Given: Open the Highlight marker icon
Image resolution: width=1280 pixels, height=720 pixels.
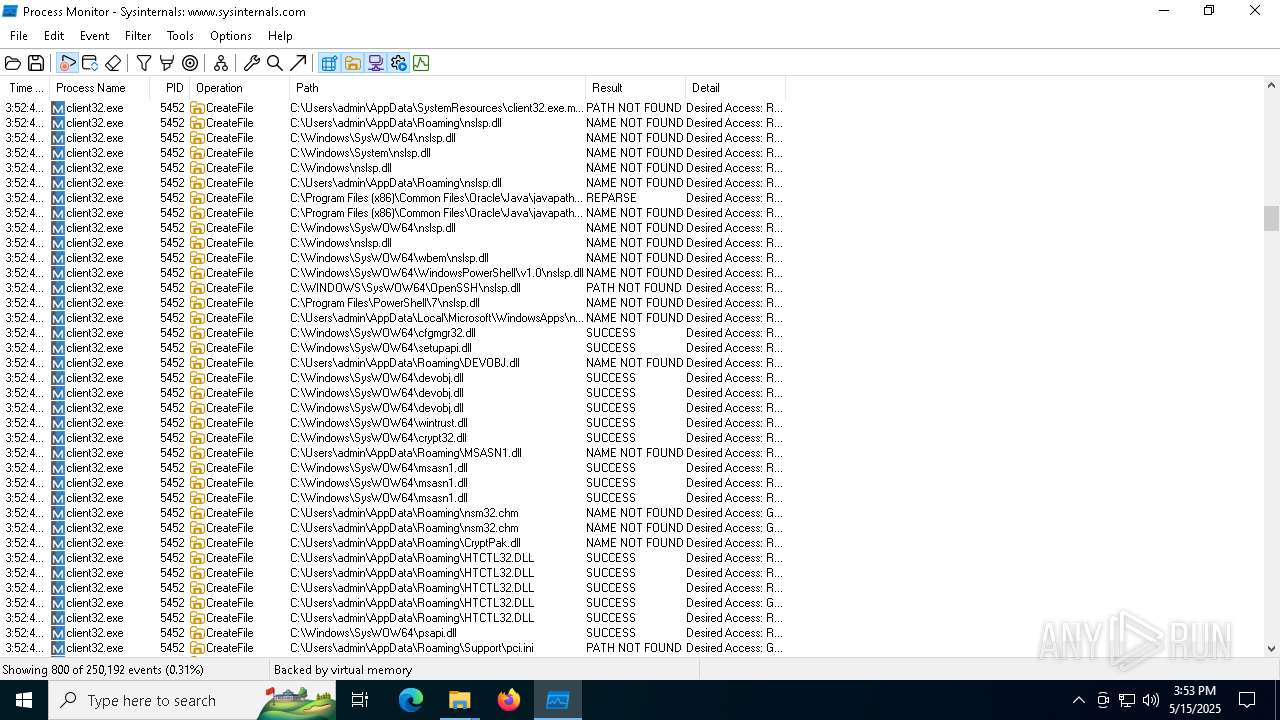Looking at the screenshot, I should 167,63.
